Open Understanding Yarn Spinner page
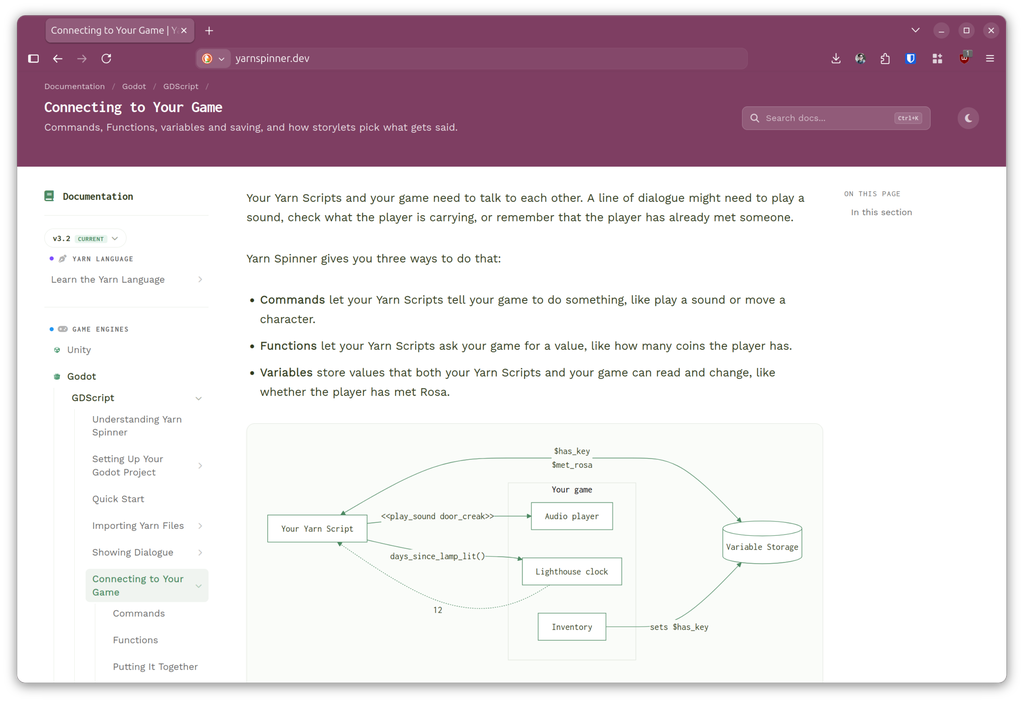 pos(137,426)
